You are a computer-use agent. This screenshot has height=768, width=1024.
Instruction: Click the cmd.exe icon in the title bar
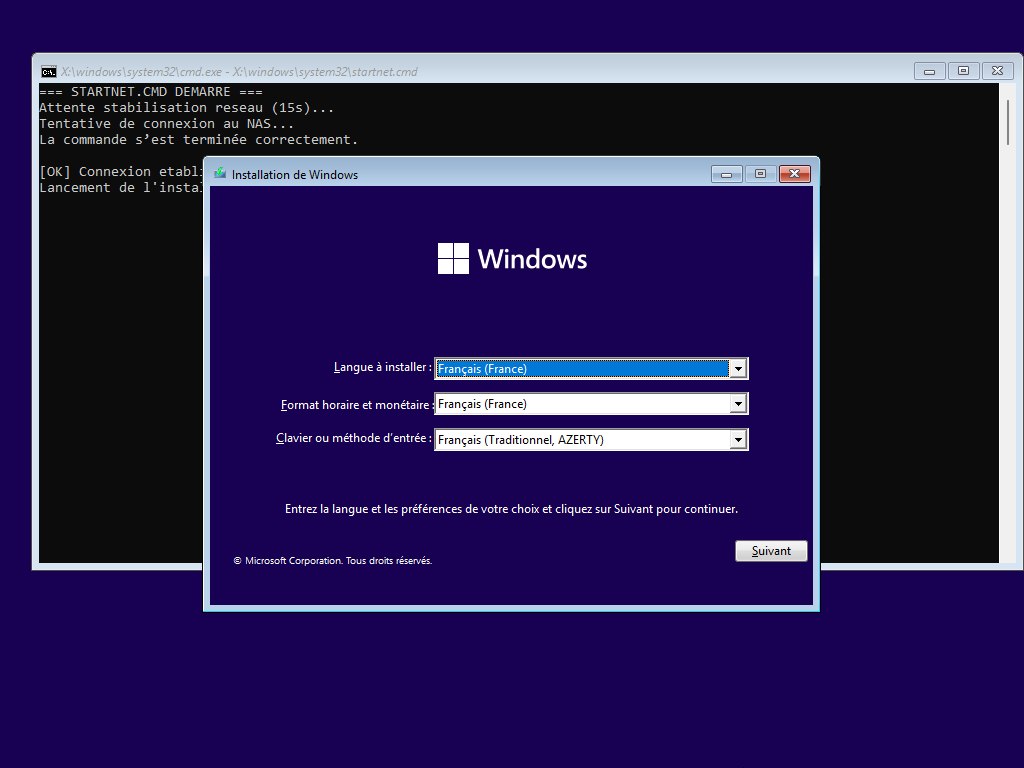tap(48, 71)
